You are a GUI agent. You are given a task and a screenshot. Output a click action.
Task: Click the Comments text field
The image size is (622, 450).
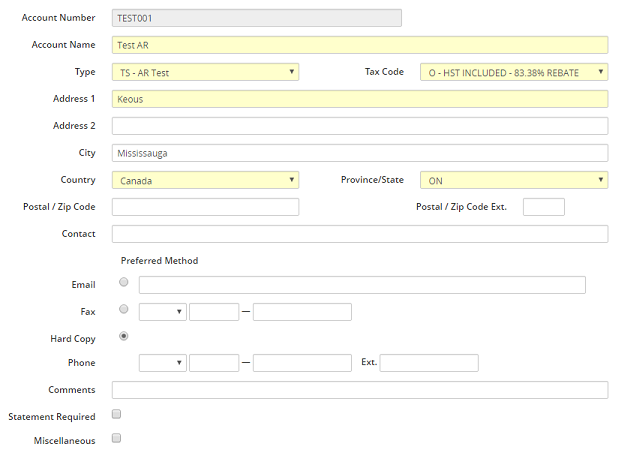(360, 390)
